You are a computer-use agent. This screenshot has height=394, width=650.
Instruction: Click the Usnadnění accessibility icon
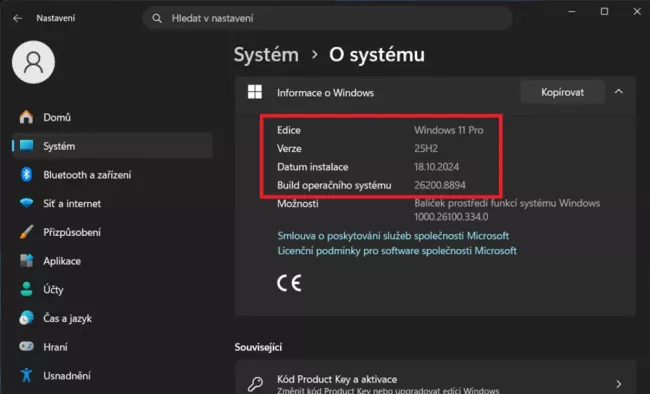27,375
